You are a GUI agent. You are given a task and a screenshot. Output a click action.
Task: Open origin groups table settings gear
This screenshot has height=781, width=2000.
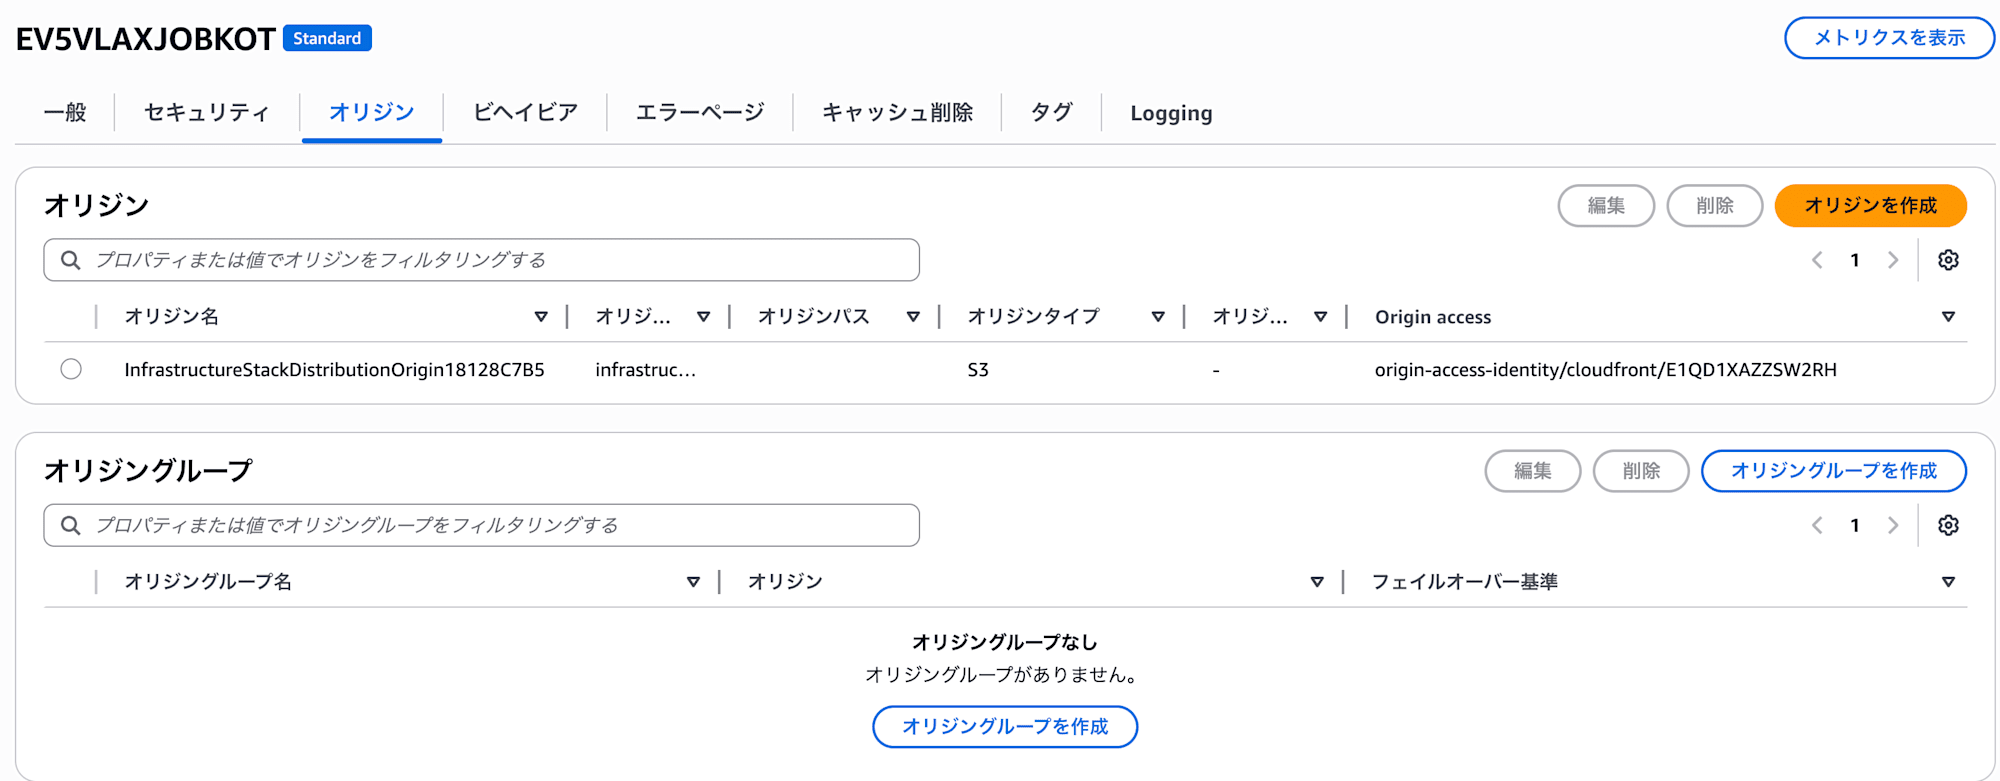(x=1948, y=525)
